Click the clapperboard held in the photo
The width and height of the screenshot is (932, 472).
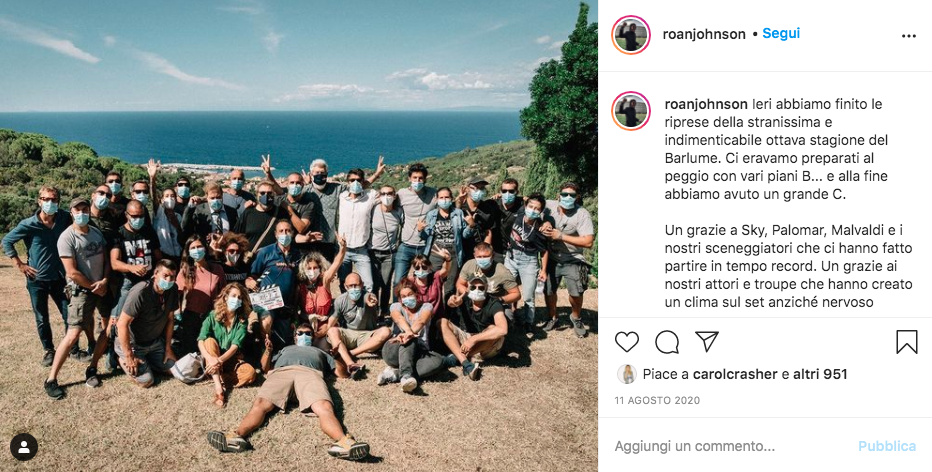pyautogui.click(x=266, y=297)
